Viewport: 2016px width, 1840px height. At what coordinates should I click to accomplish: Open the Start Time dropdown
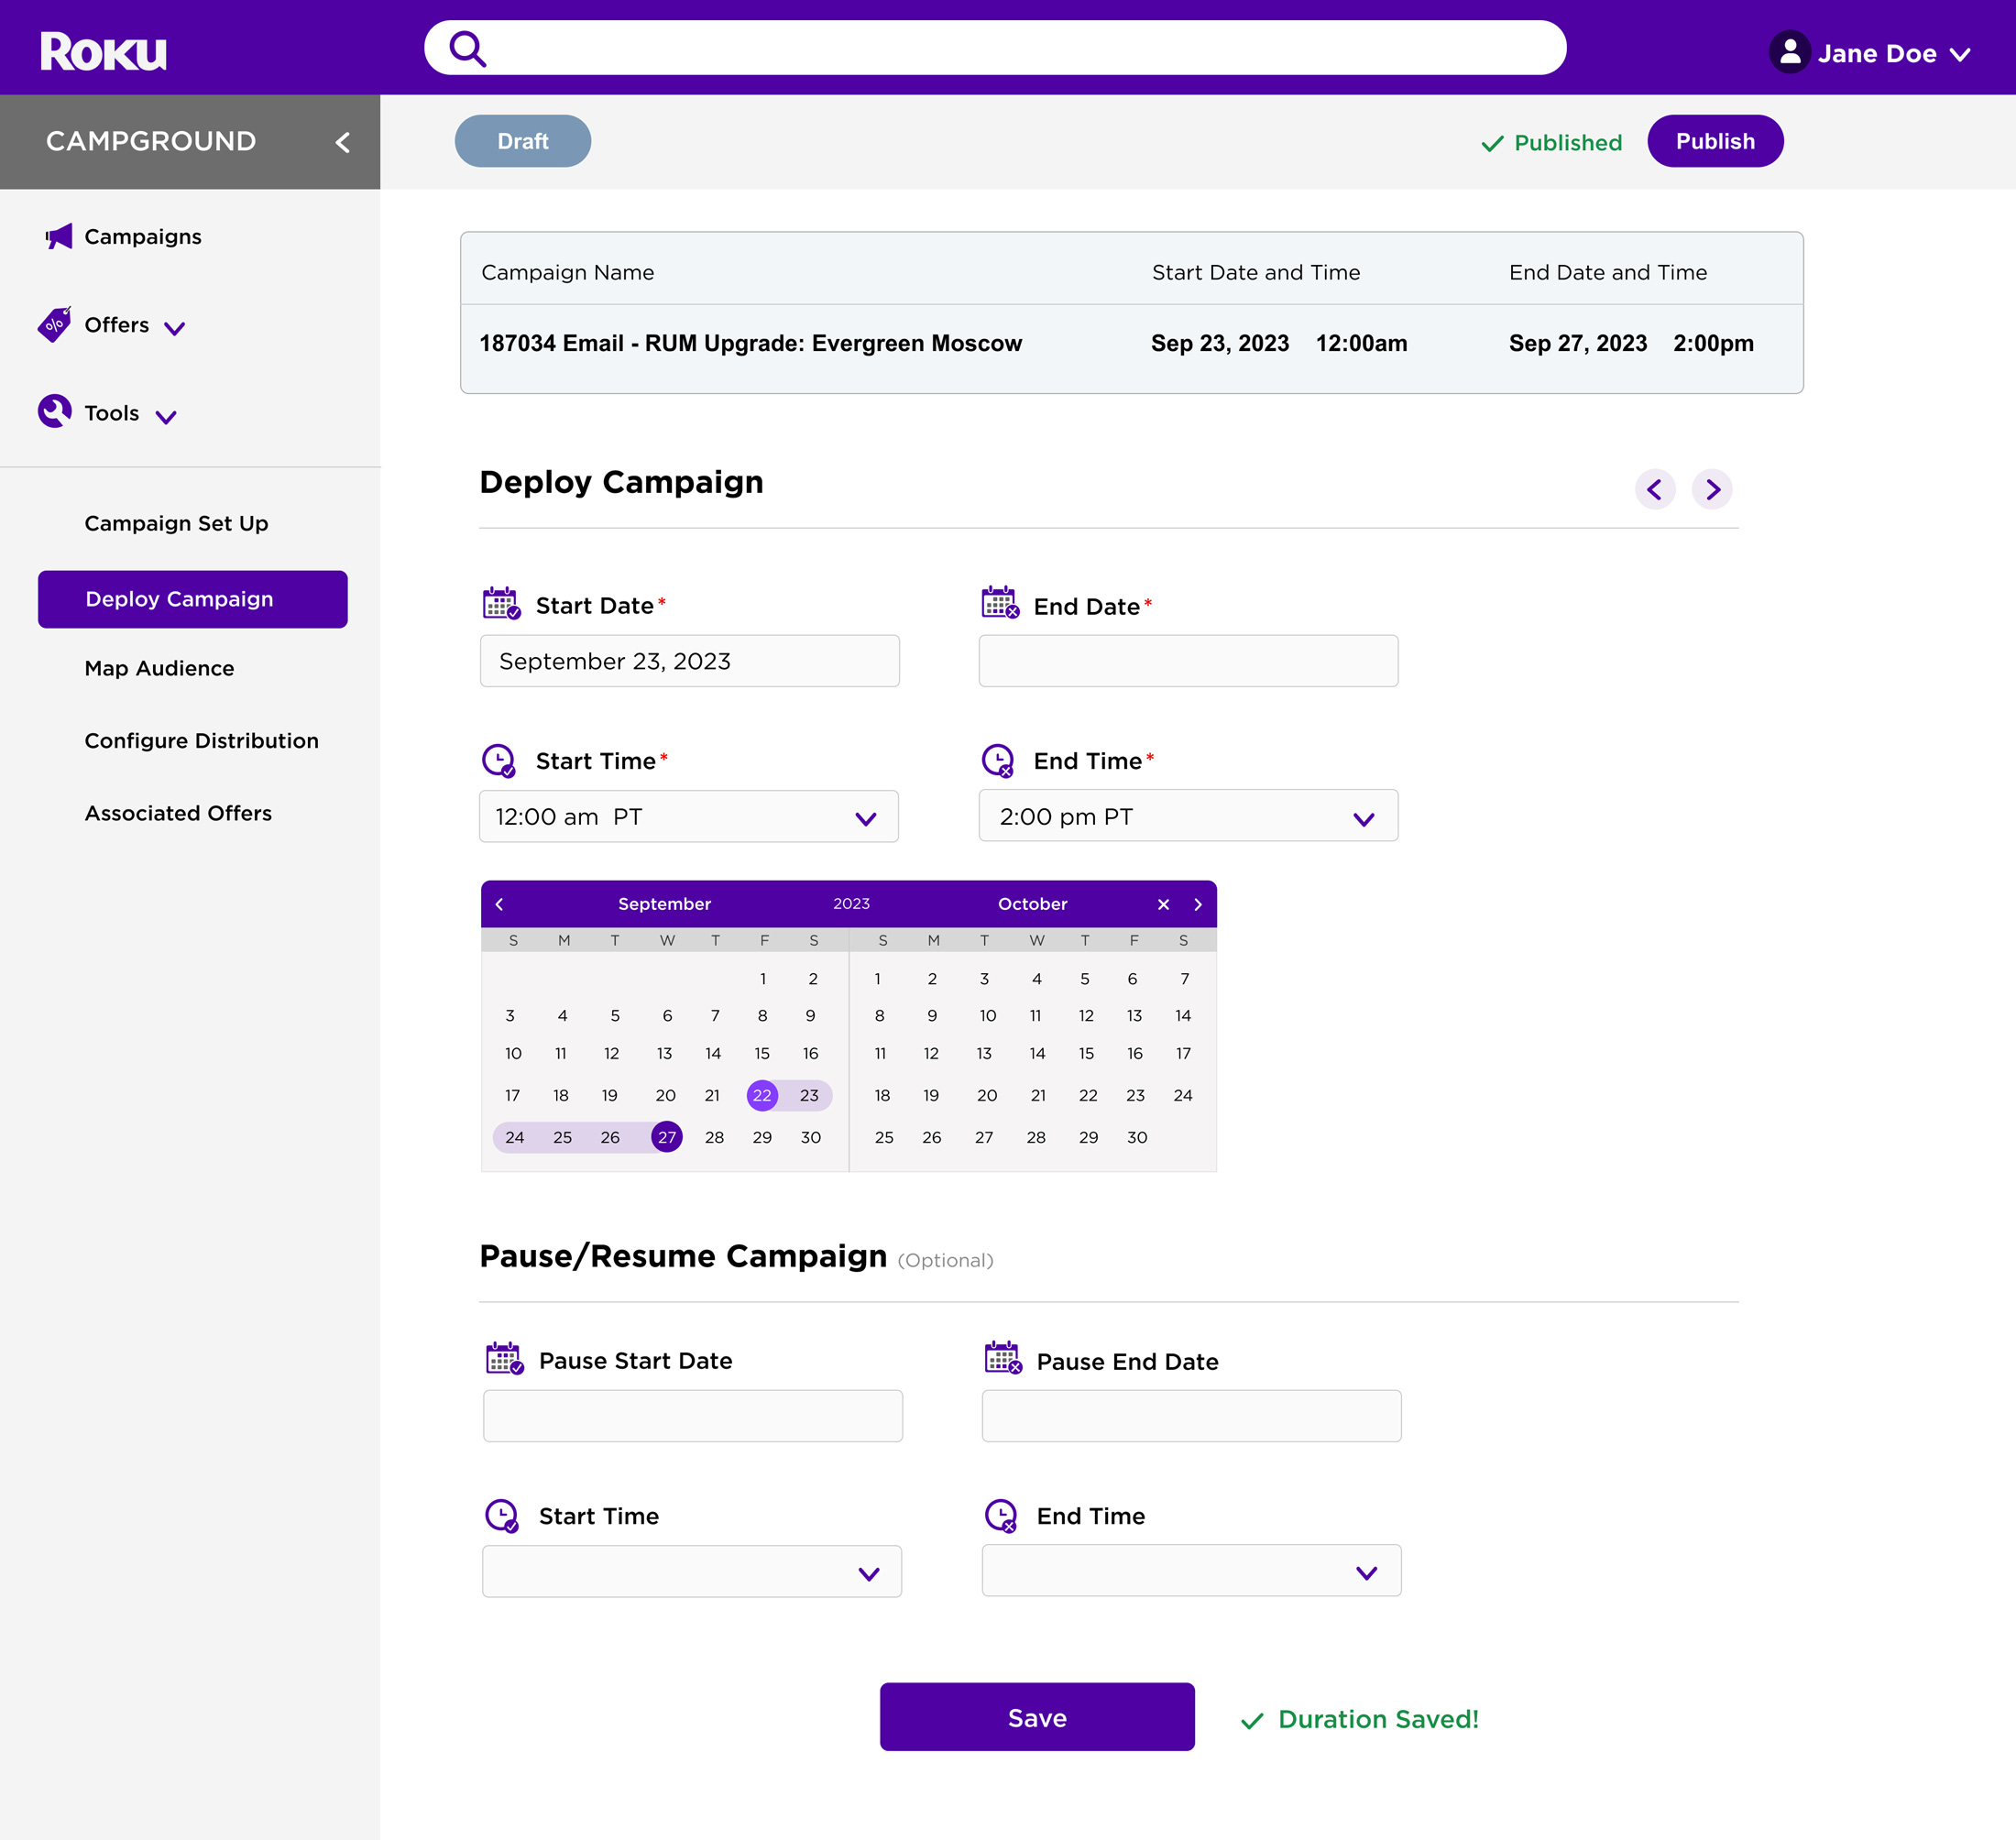coord(688,817)
